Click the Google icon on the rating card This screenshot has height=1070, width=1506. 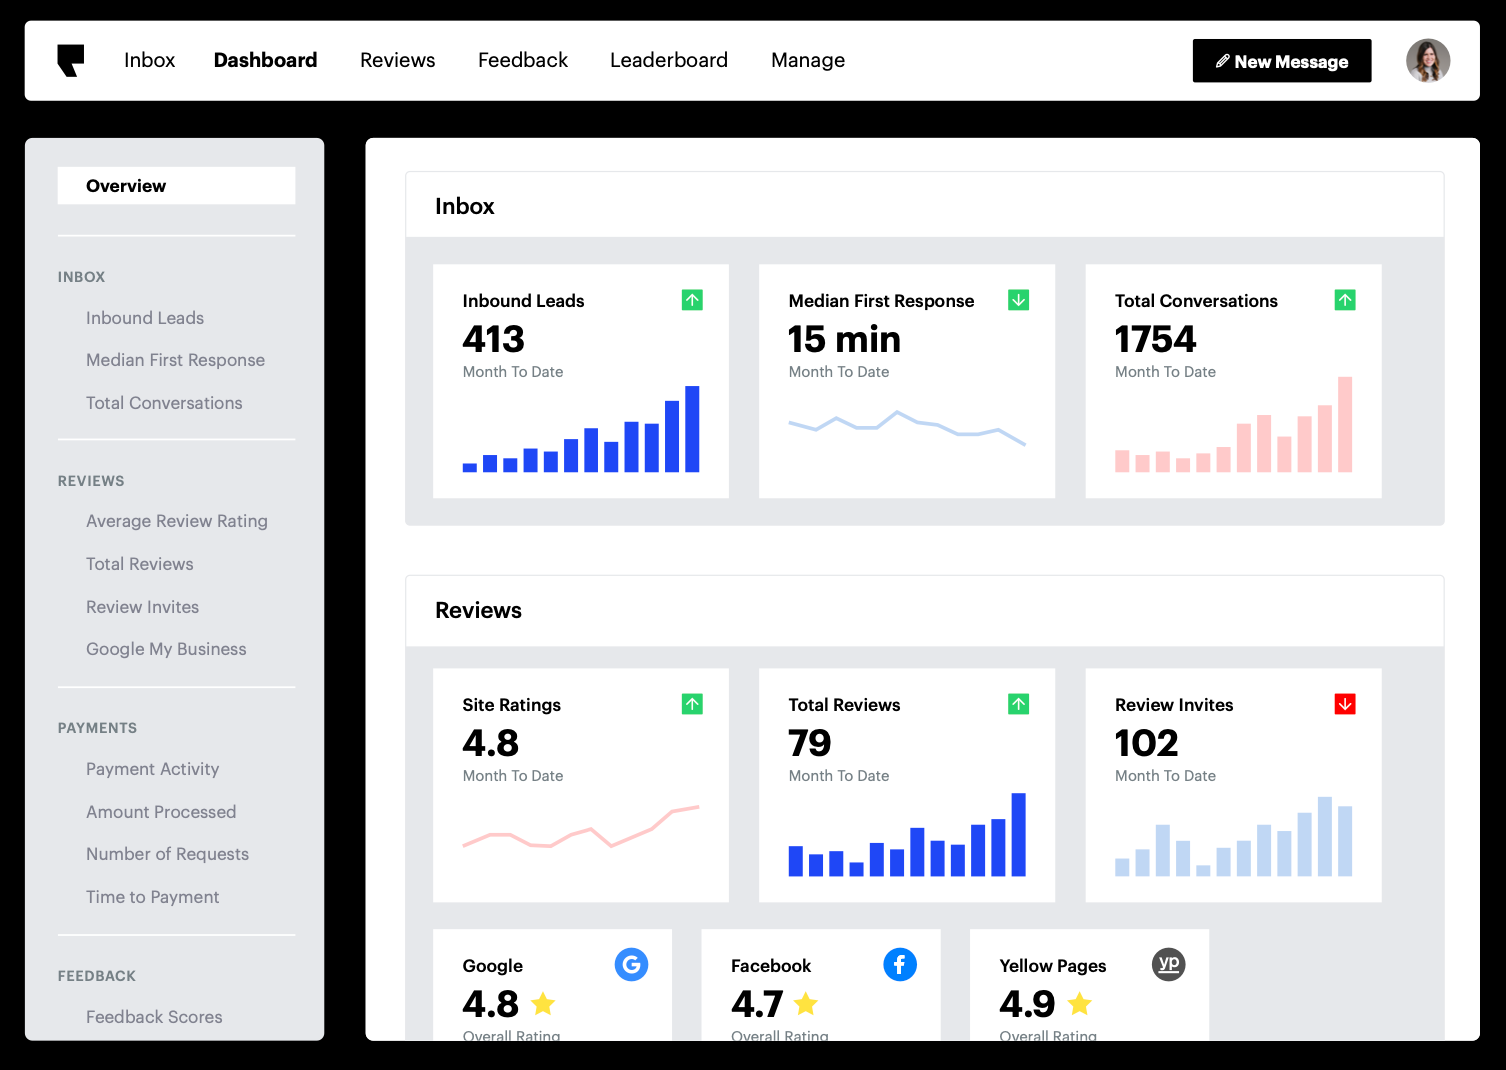[x=631, y=964]
